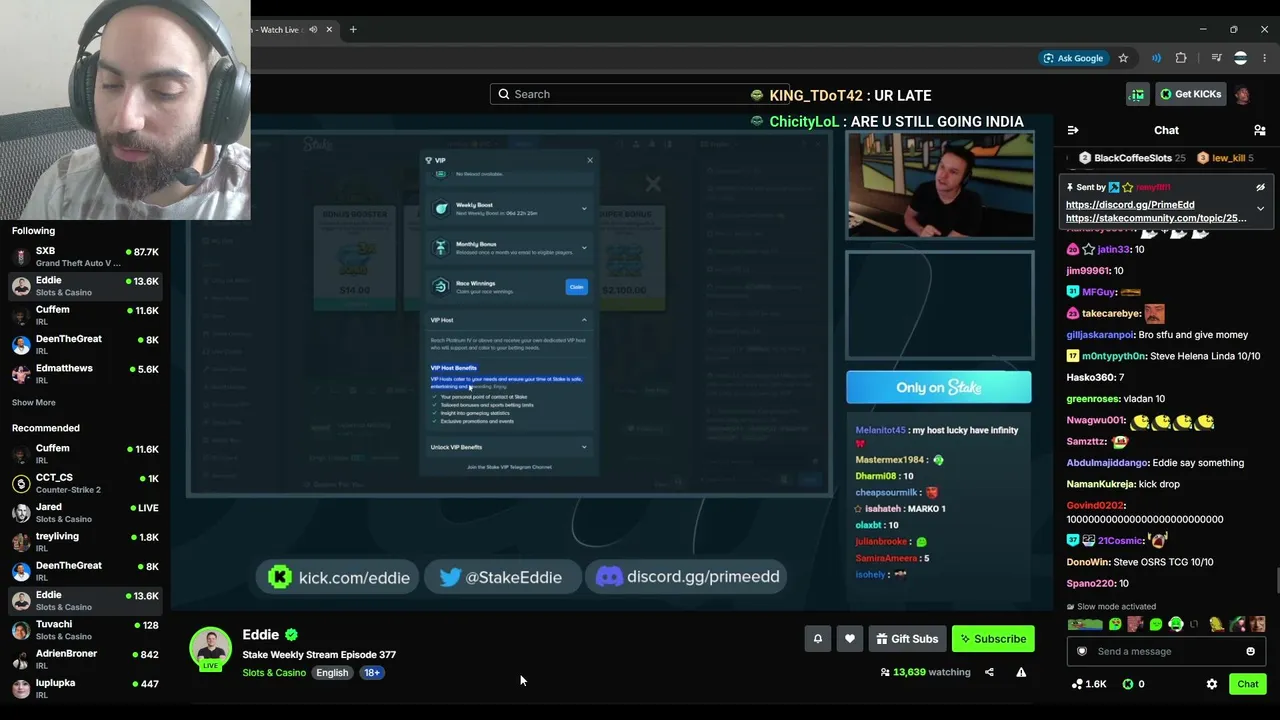
Task: Click username Hasko360 in chat
Action: pos(1090,378)
